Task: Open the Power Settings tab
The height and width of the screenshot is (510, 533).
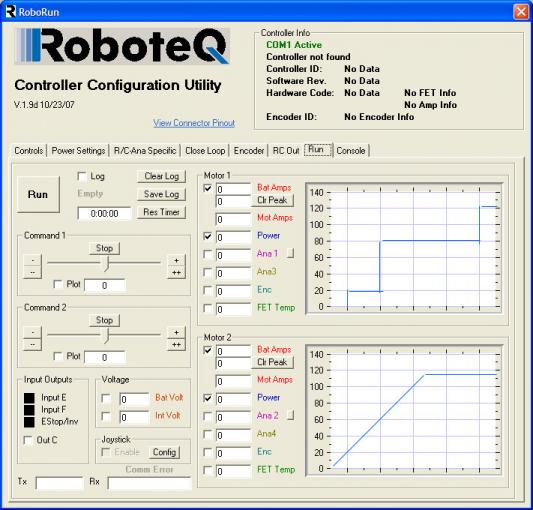Action: tap(78, 151)
